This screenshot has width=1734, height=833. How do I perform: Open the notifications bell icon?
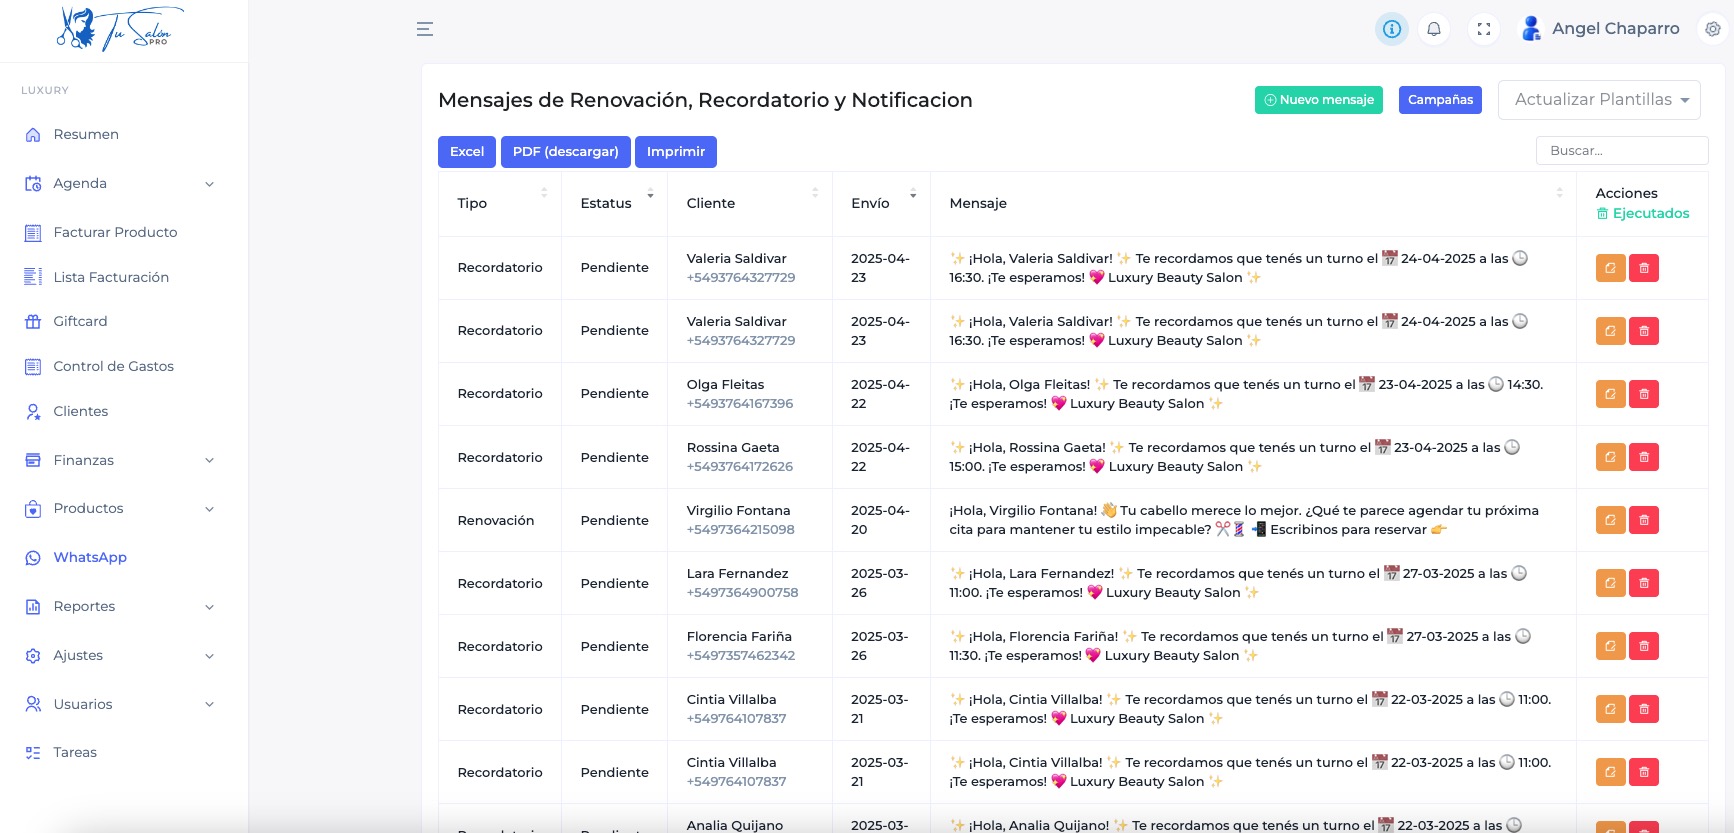(1434, 29)
